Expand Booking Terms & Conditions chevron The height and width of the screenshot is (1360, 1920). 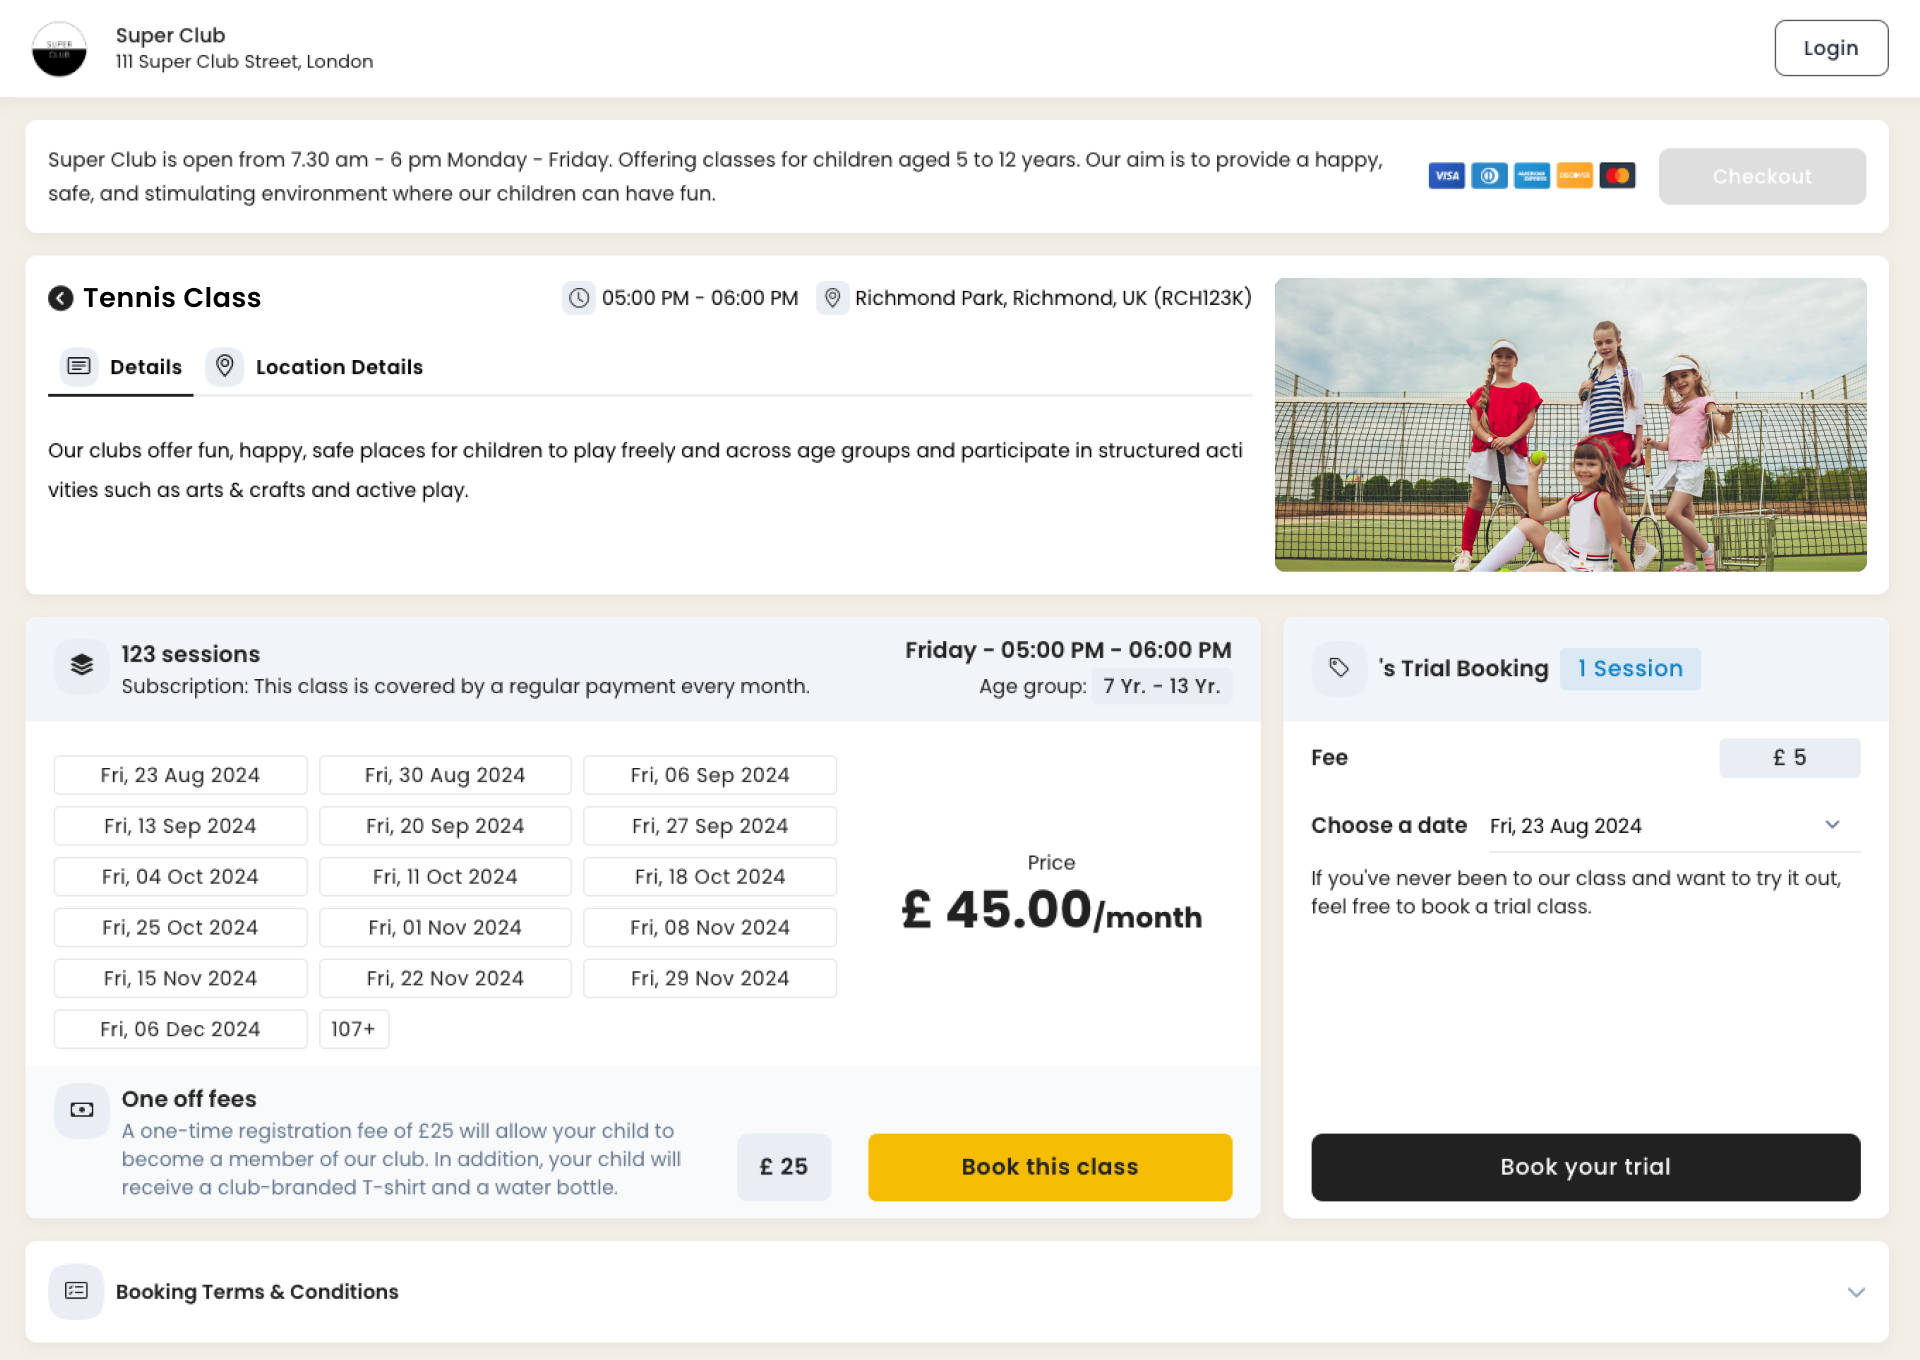pos(1856,1292)
